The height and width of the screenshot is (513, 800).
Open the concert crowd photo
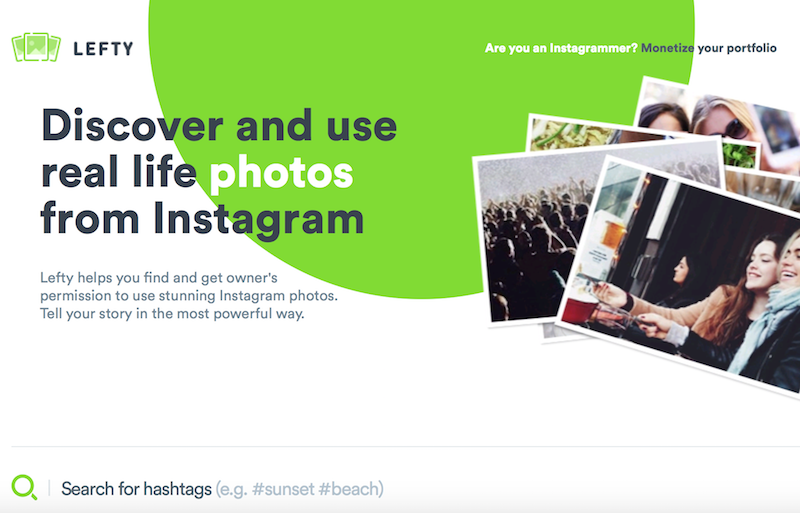(x=531, y=240)
